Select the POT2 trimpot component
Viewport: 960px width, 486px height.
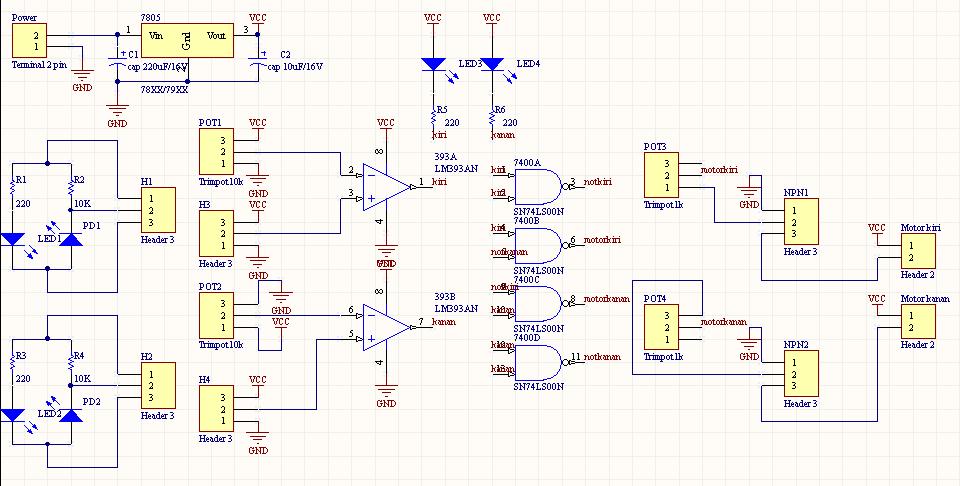(216, 315)
